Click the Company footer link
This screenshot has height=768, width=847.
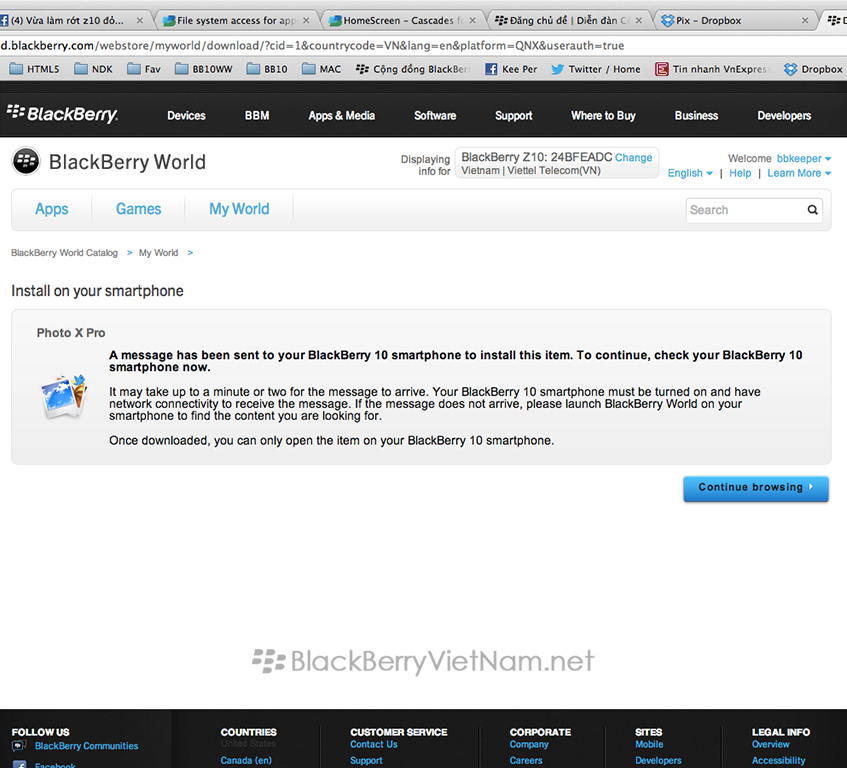click(529, 744)
